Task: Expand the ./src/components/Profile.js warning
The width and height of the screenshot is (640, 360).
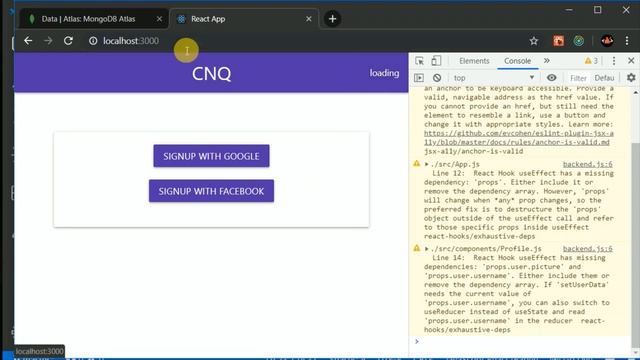Action: tap(427, 249)
